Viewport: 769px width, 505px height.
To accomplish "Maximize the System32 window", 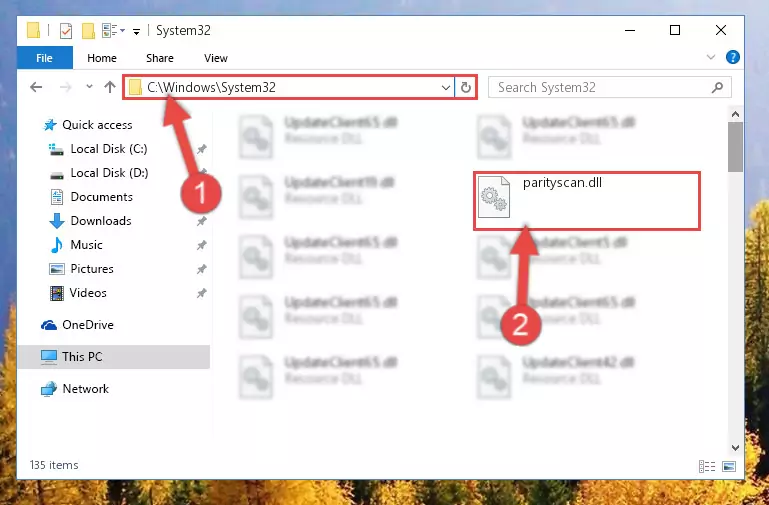I will (x=675, y=30).
